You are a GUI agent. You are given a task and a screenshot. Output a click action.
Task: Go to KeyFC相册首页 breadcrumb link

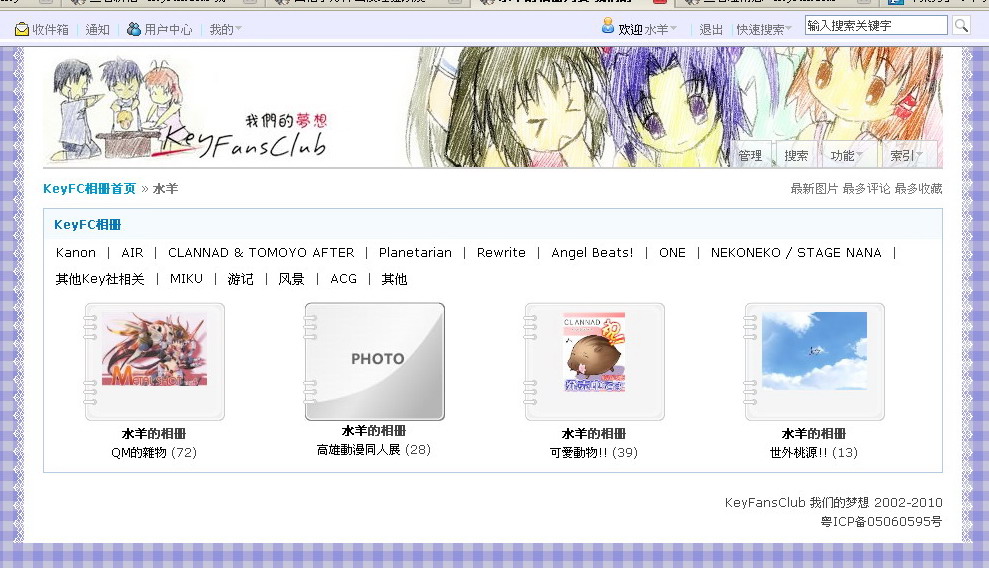click(x=90, y=188)
